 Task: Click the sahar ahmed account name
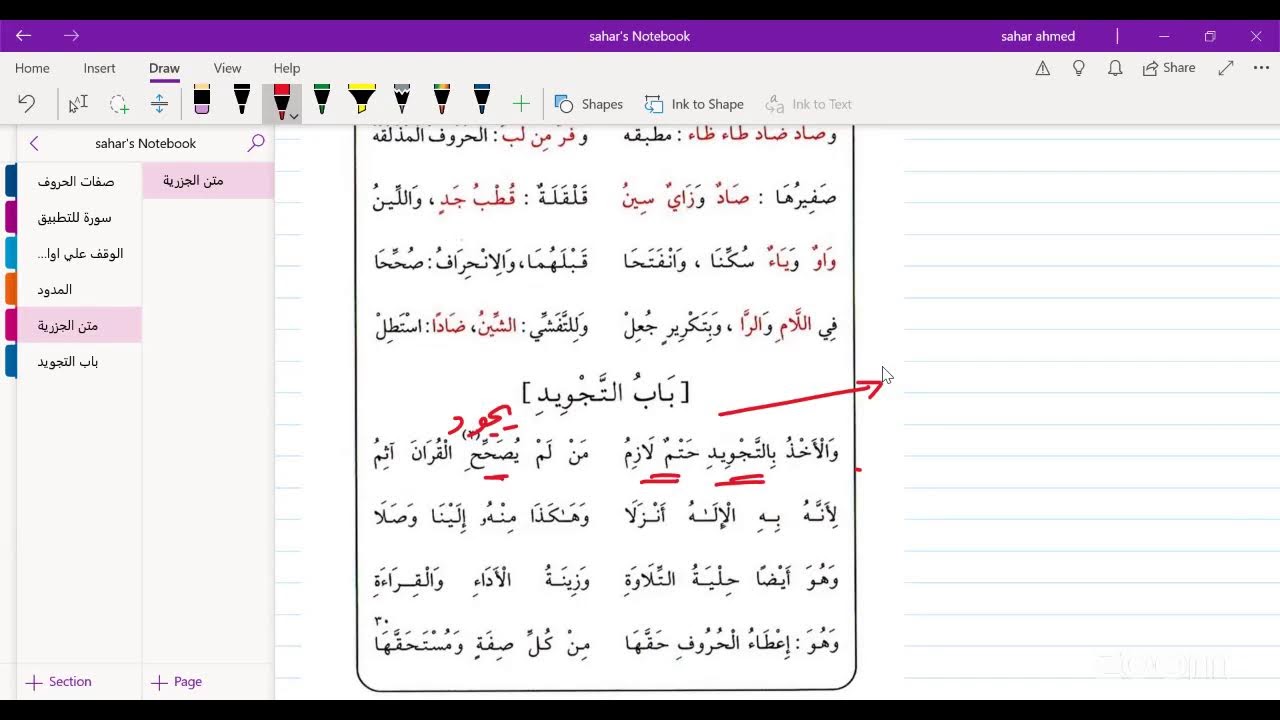(1038, 36)
